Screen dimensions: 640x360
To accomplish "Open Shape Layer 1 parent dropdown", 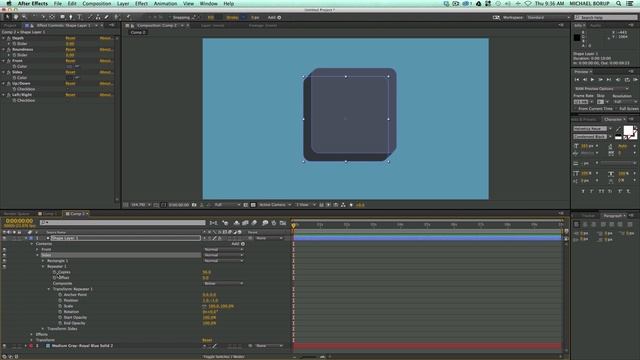I will [269, 238].
